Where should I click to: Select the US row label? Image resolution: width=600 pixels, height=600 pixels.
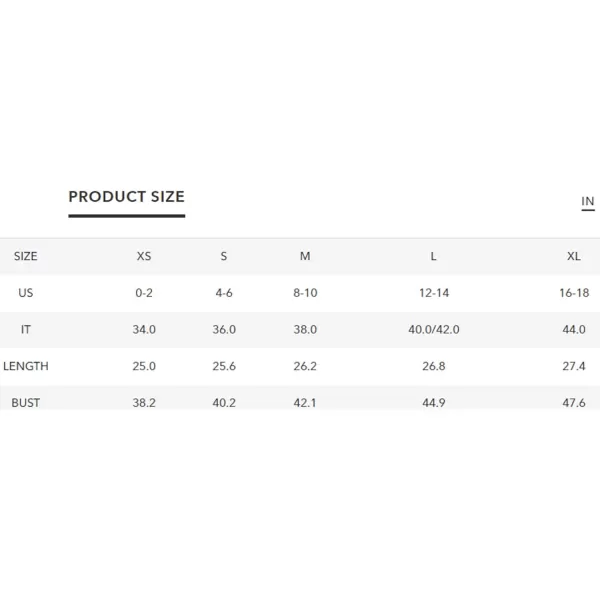[x=26, y=293]
